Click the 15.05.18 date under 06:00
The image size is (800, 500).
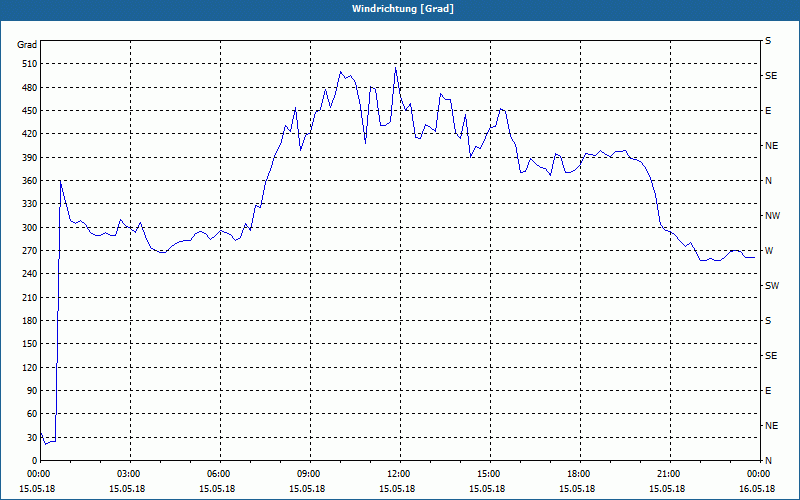[x=217, y=489]
